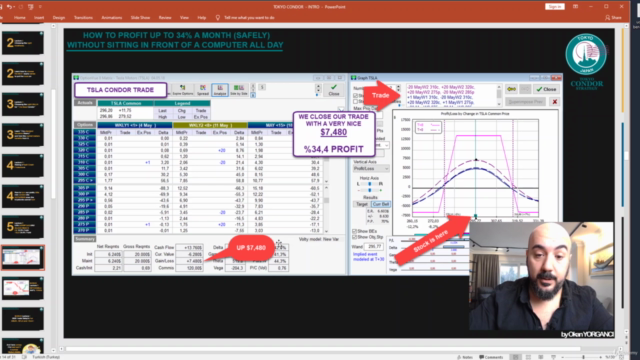Start slideshow from beginning icon in title bar
The width and height of the screenshot is (640, 360).
(x=31, y=7)
